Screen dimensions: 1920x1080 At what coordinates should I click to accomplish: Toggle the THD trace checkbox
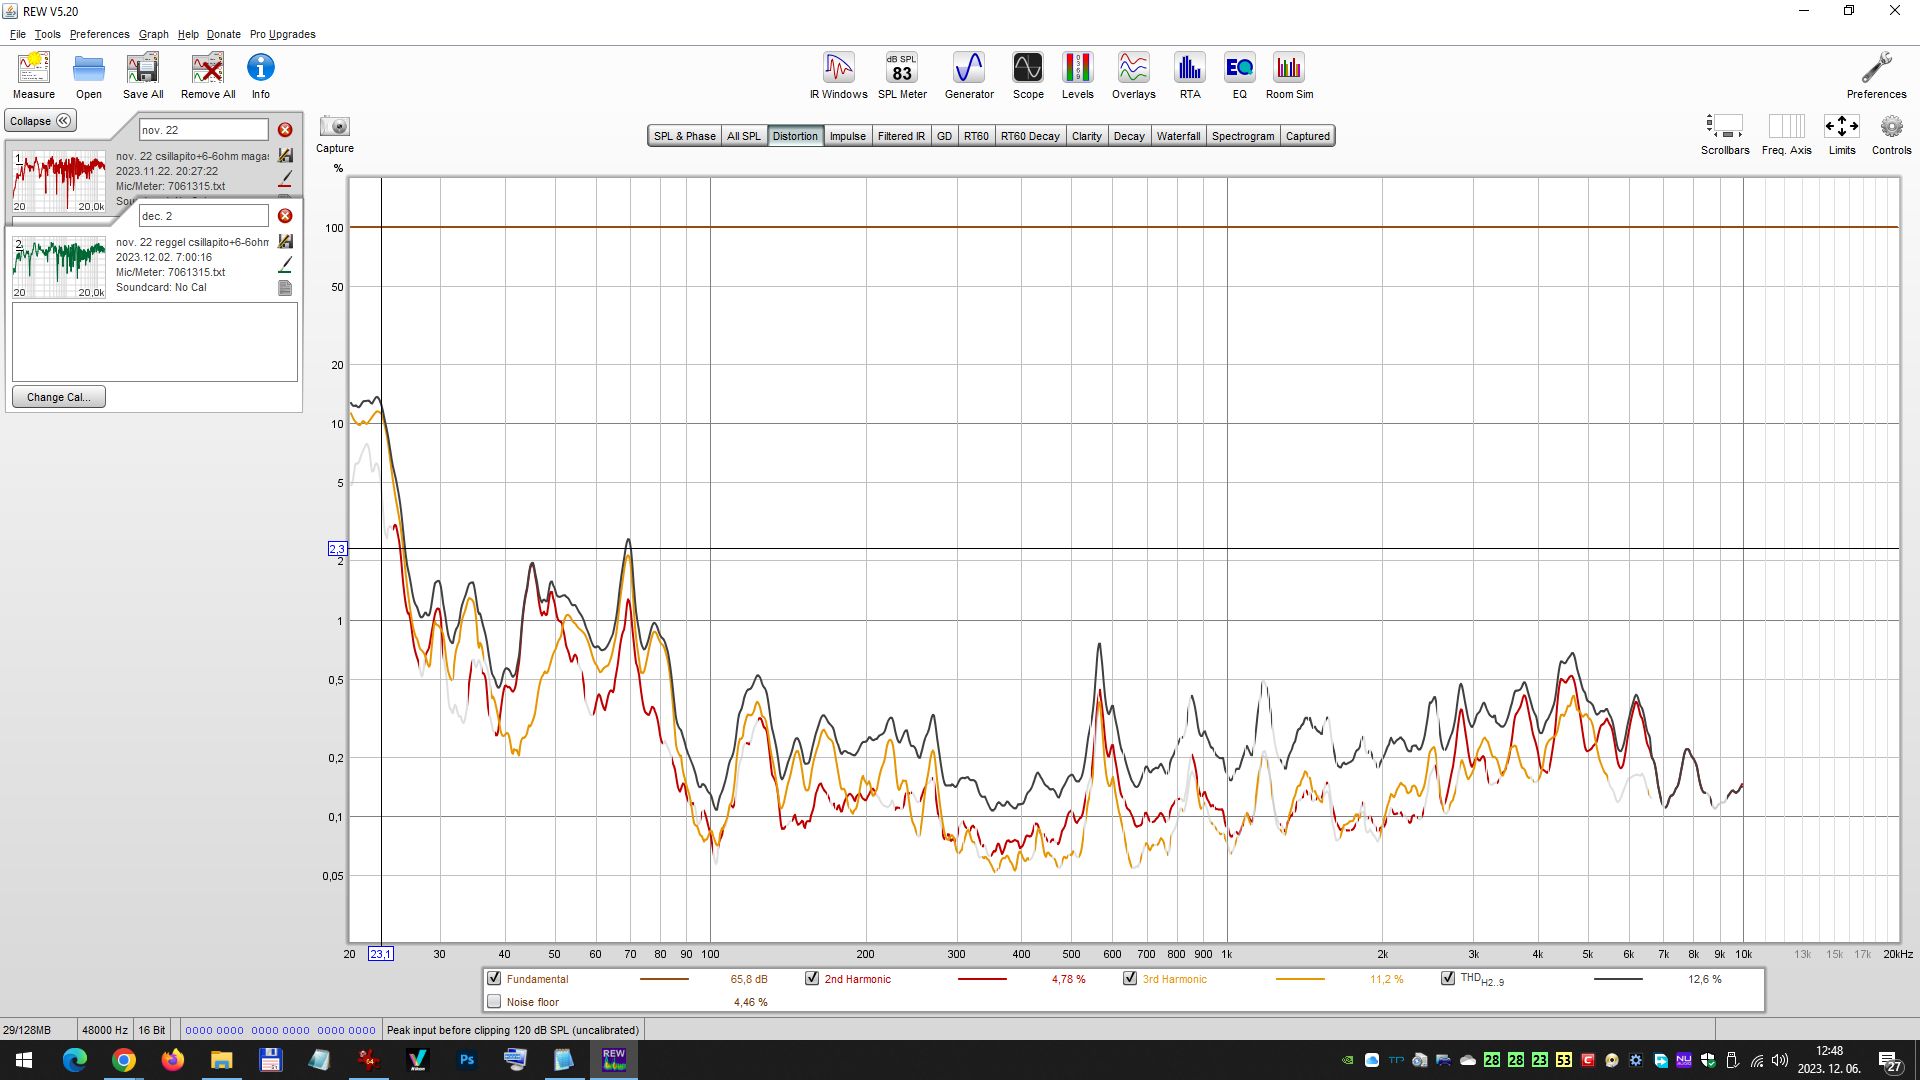click(x=1448, y=978)
